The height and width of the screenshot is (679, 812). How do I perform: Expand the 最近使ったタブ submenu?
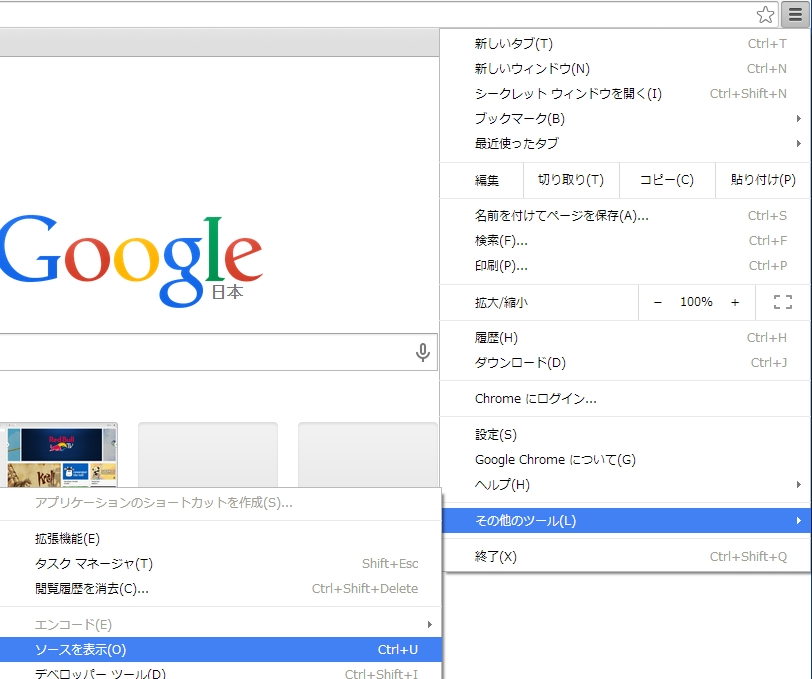click(626, 143)
